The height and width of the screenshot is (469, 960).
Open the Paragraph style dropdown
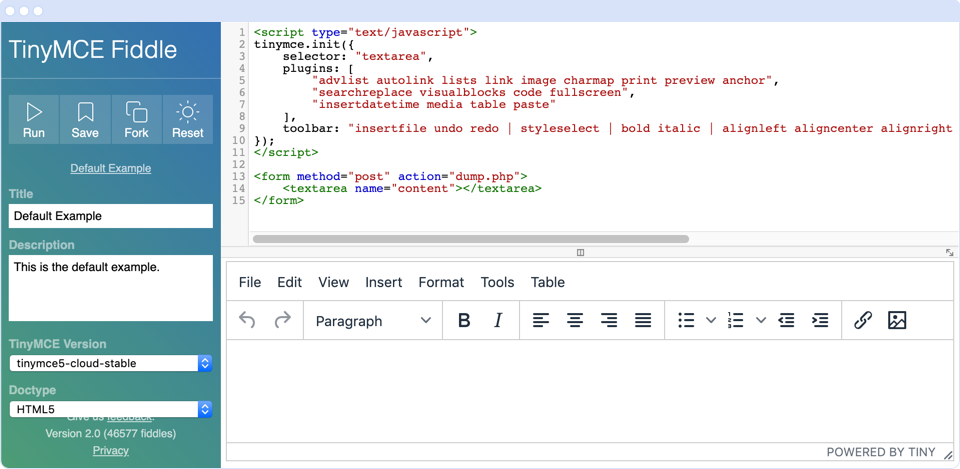[x=373, y=321]
